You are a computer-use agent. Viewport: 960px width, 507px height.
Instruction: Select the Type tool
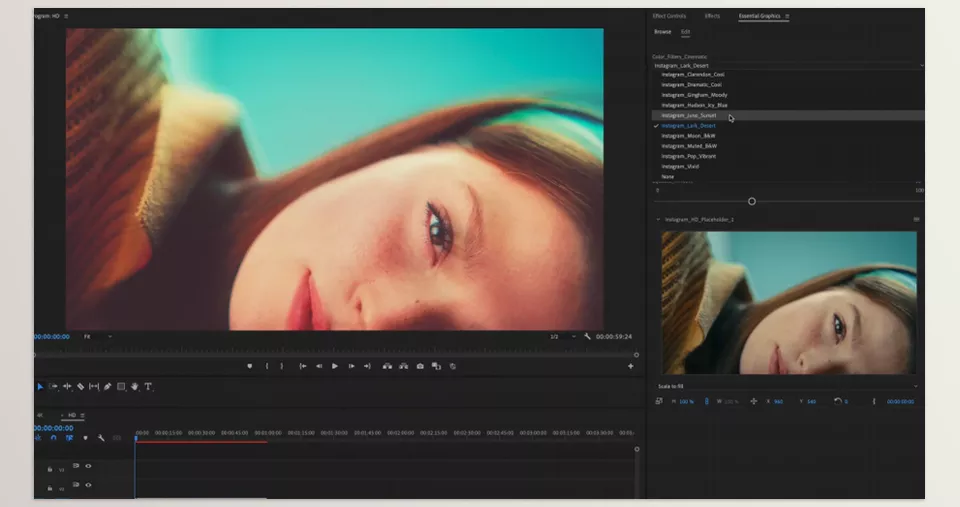click(x=148, y=386)
